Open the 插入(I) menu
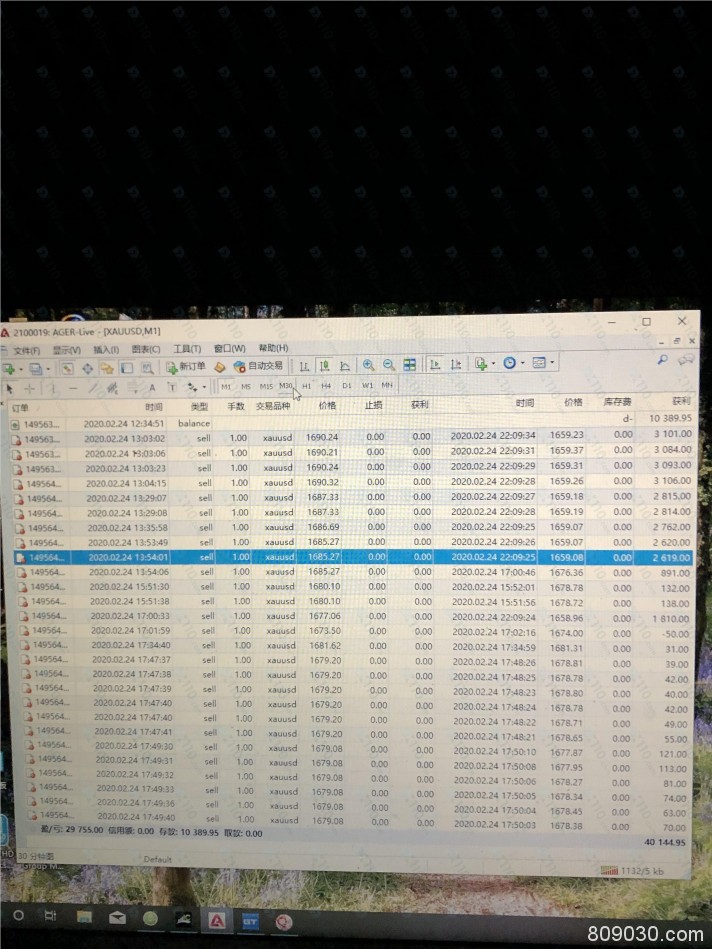Viewport: 712px width, 949px height. (x=106, y=350)
